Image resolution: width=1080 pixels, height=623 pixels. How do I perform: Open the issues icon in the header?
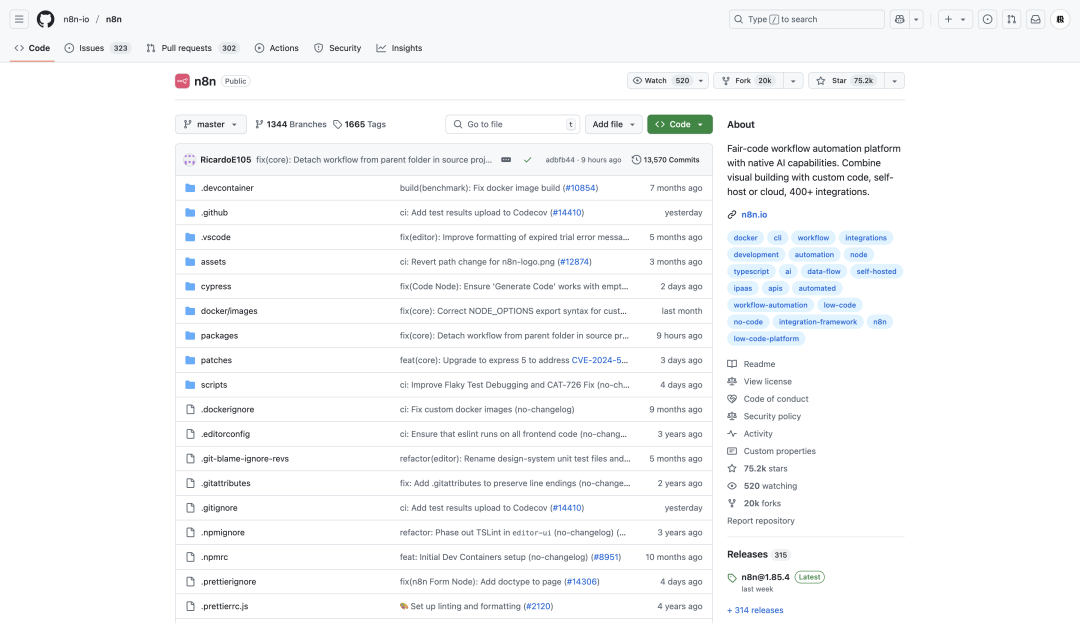click(988, 19)
